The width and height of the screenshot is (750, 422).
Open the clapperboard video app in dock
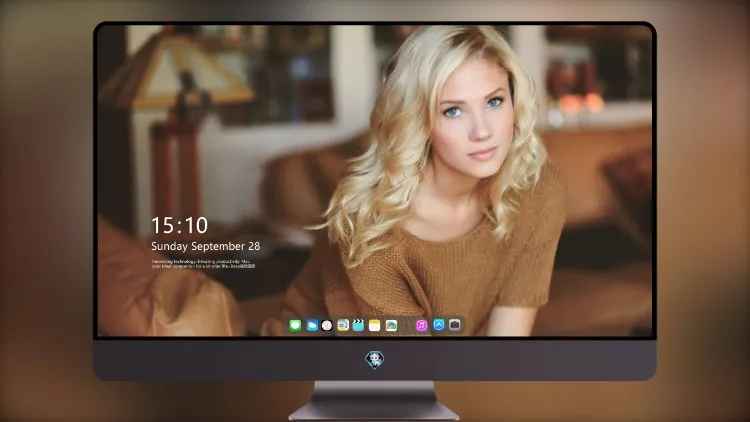tap(358, 325)
